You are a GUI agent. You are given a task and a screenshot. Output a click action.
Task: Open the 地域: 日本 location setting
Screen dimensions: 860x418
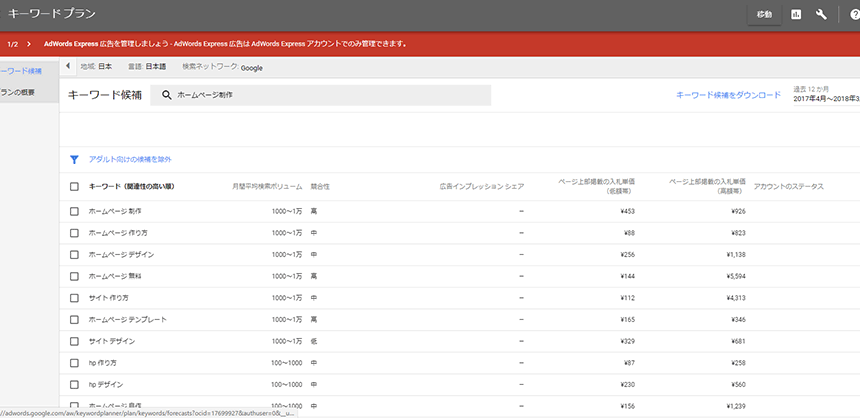96,66
